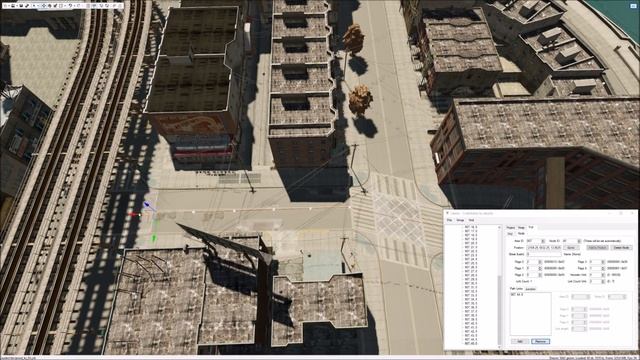The image size is (640, 360).
Task: Click the Go to button beside Position
Action: point(571,248)
